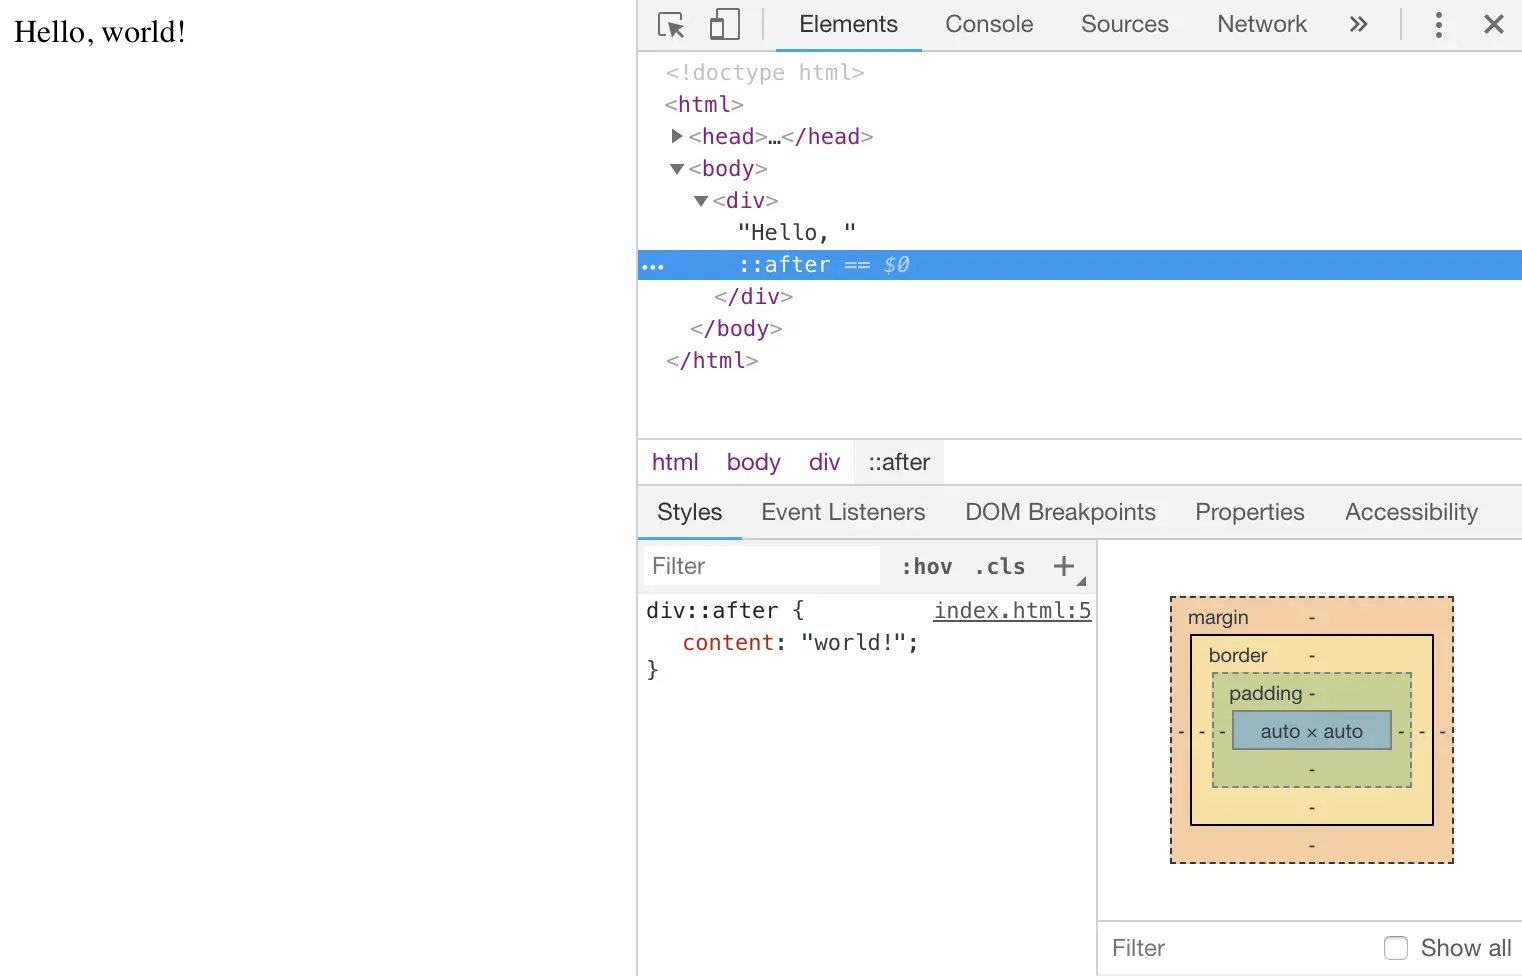Switch to the Console tab

988,24
